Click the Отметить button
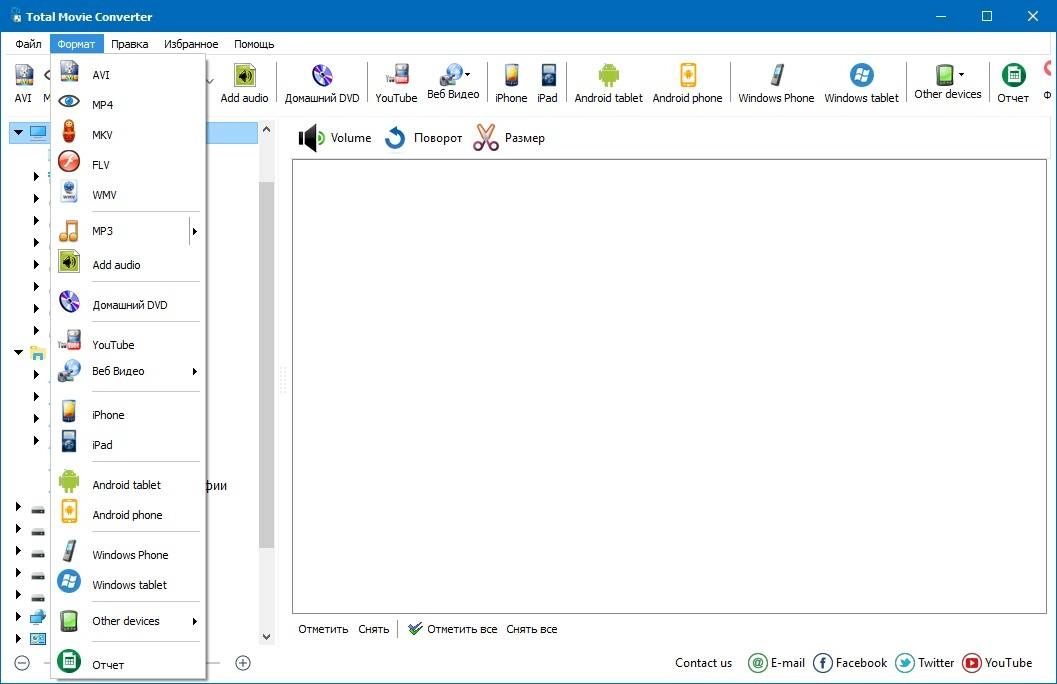1057x684 pixels. pyautogui.click(x=323, y=629)
